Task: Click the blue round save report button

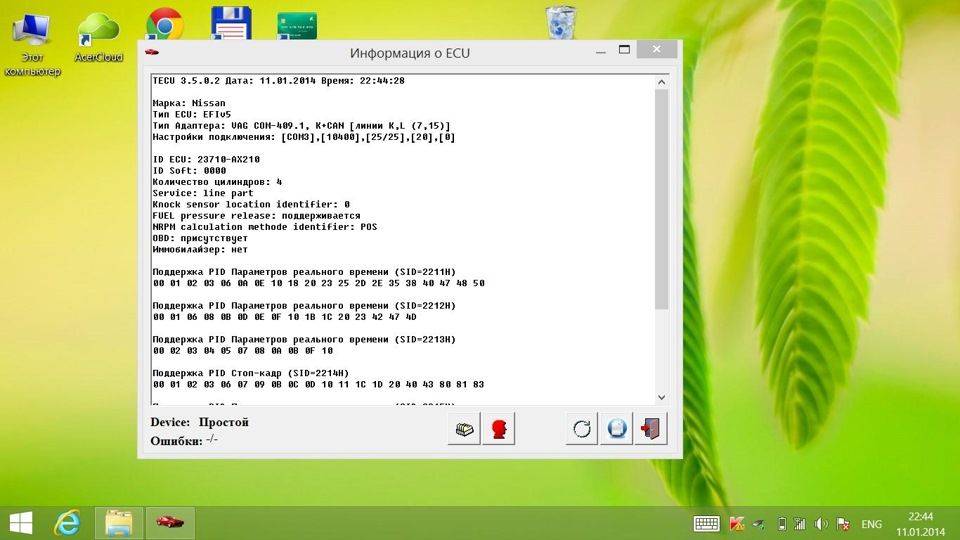Action: coord(617,429)
